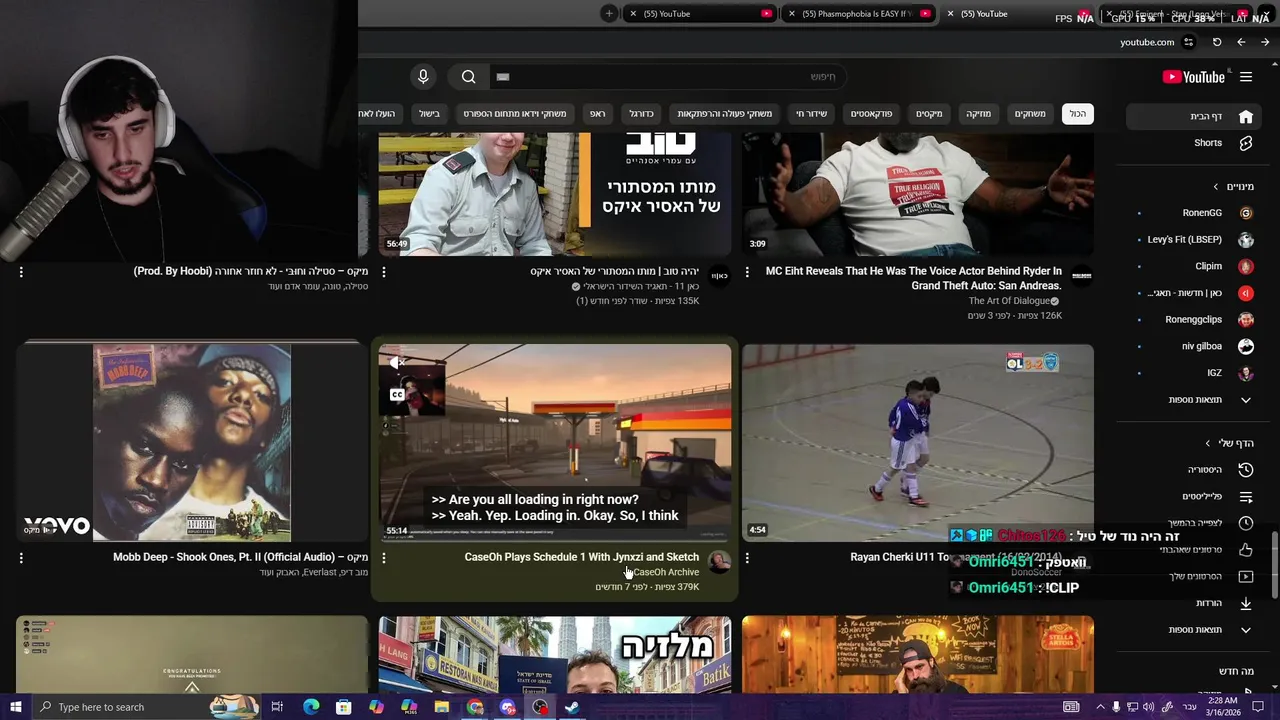The image size is (1280, 720).
Task: Open the Mobb Deep Shook Ones thumbnail
Action: pyautogui.click(x=192, y=443)
